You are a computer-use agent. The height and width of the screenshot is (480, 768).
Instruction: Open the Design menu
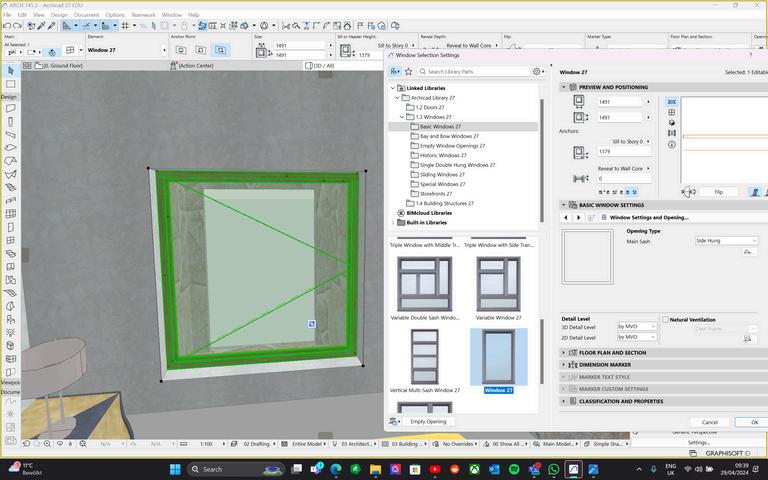59,15
